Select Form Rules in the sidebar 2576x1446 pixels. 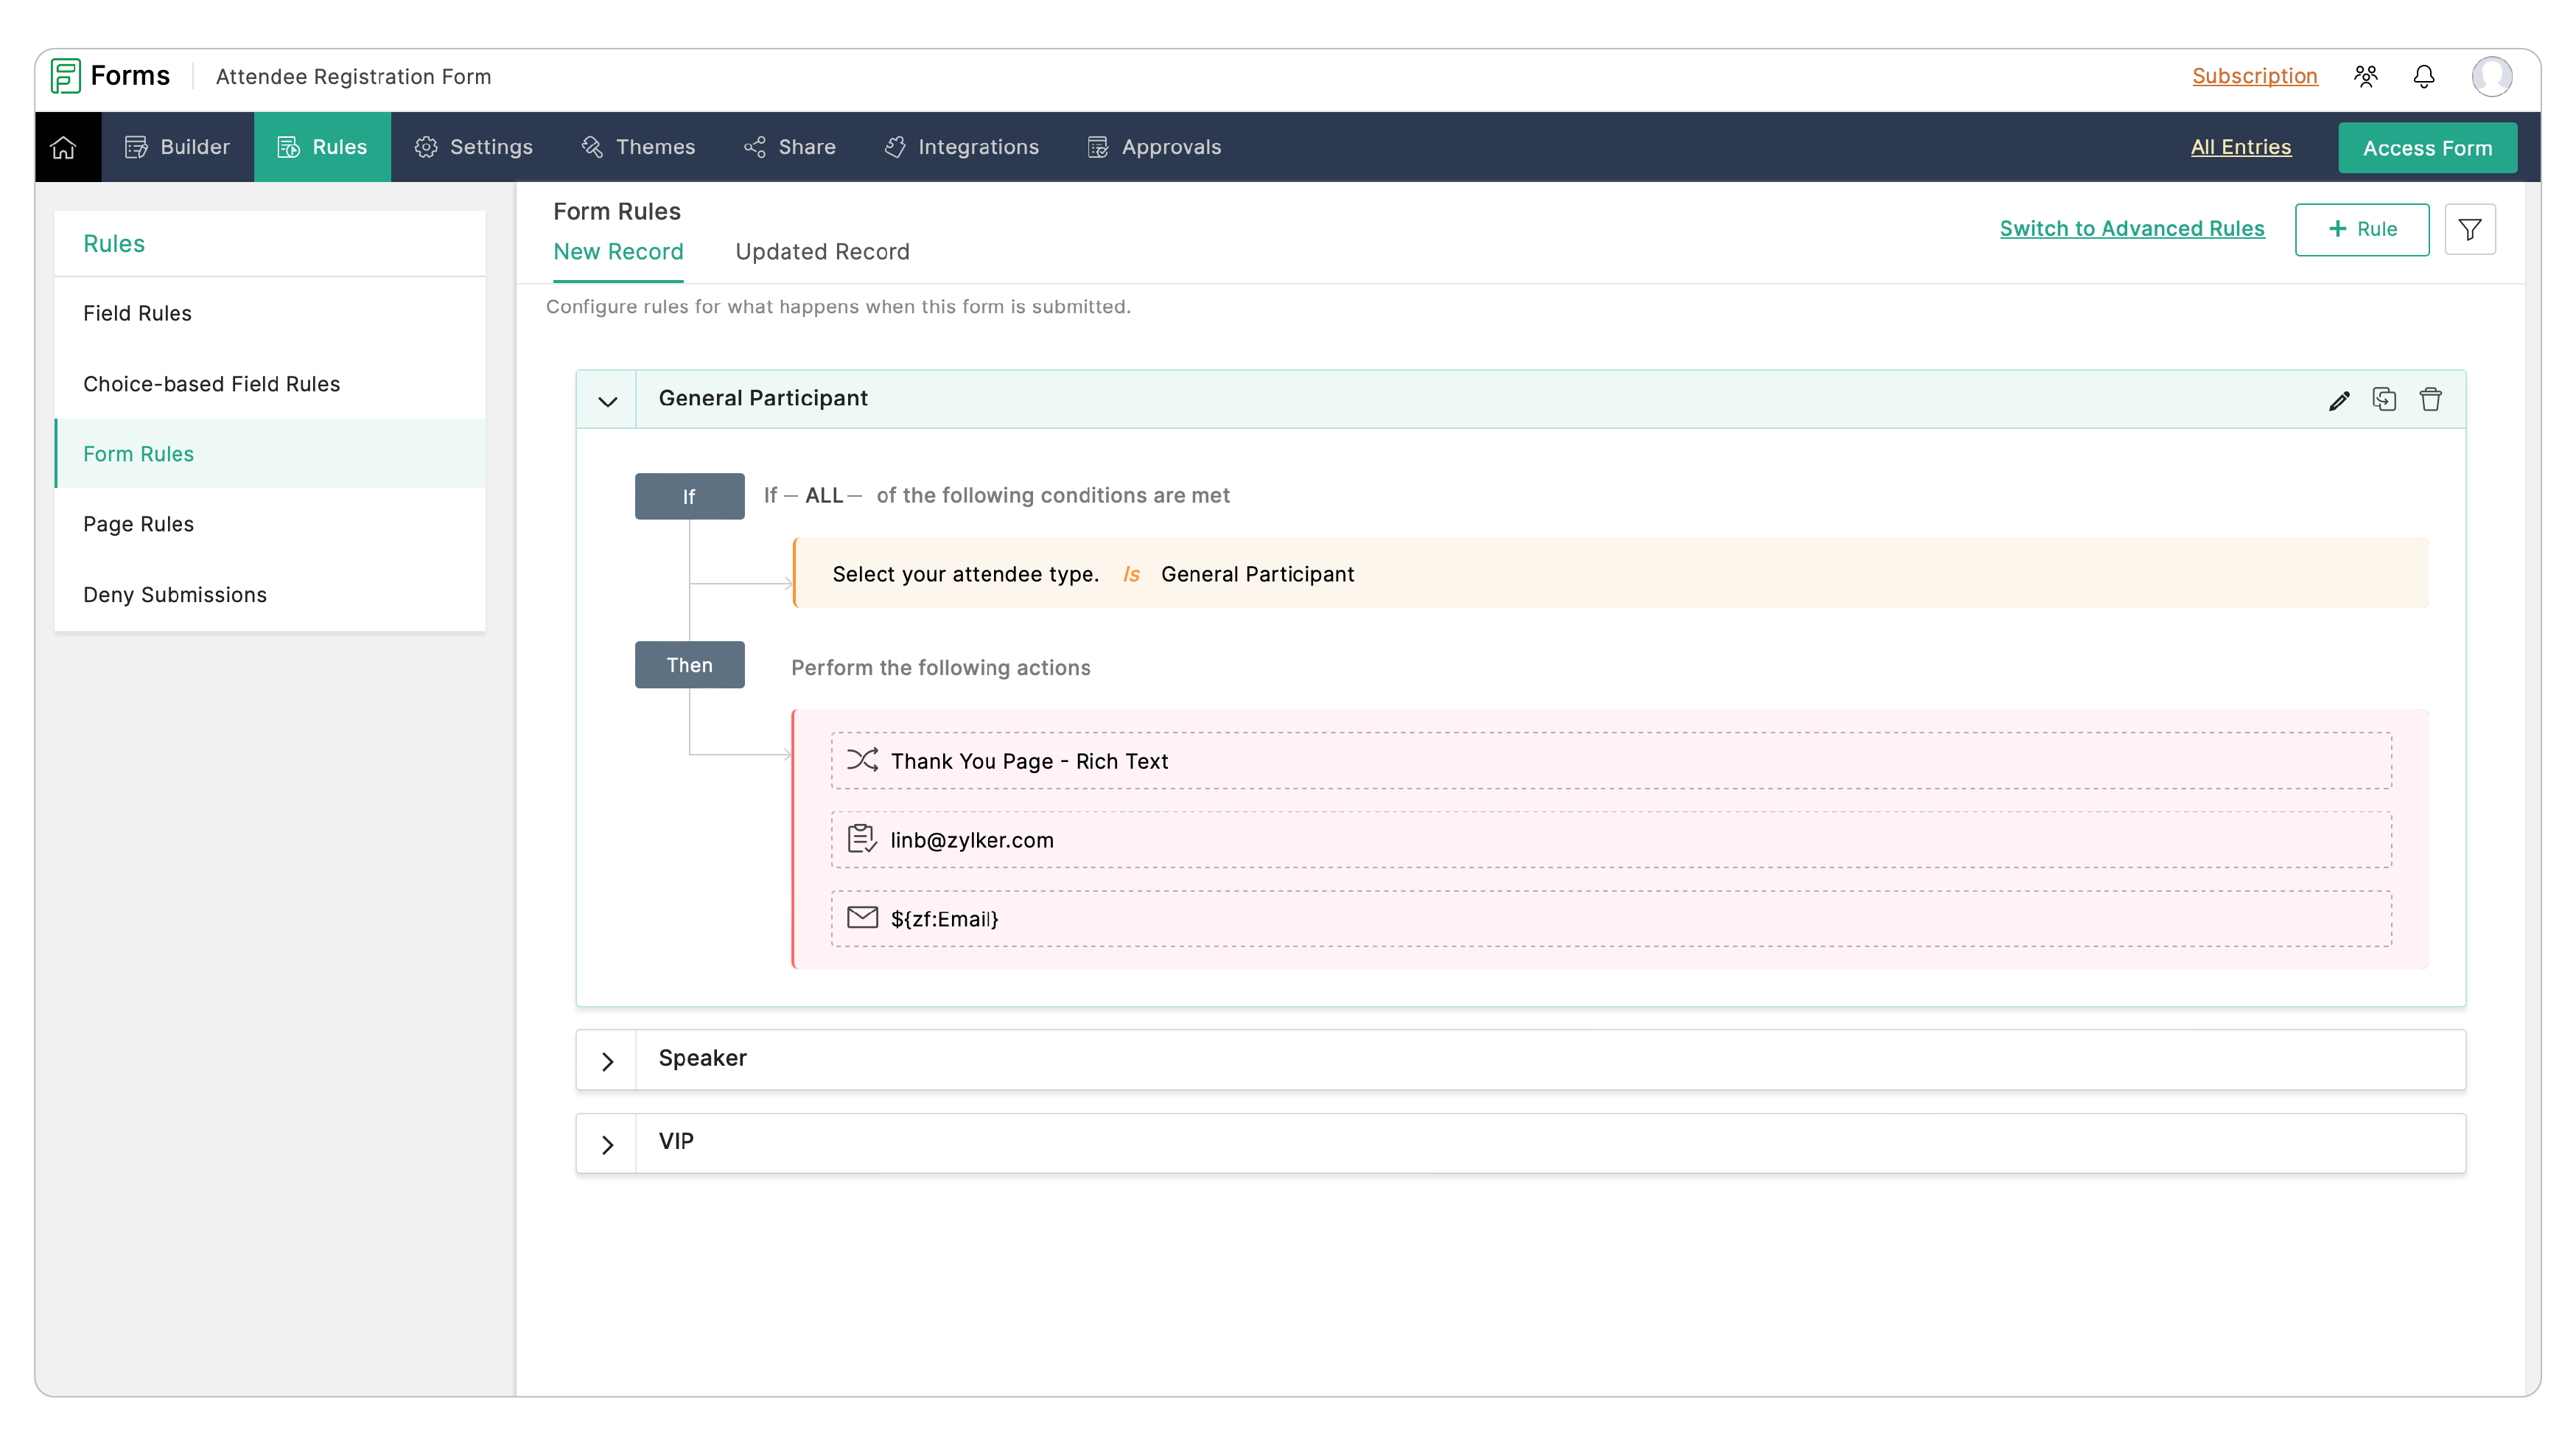(270, 454)
